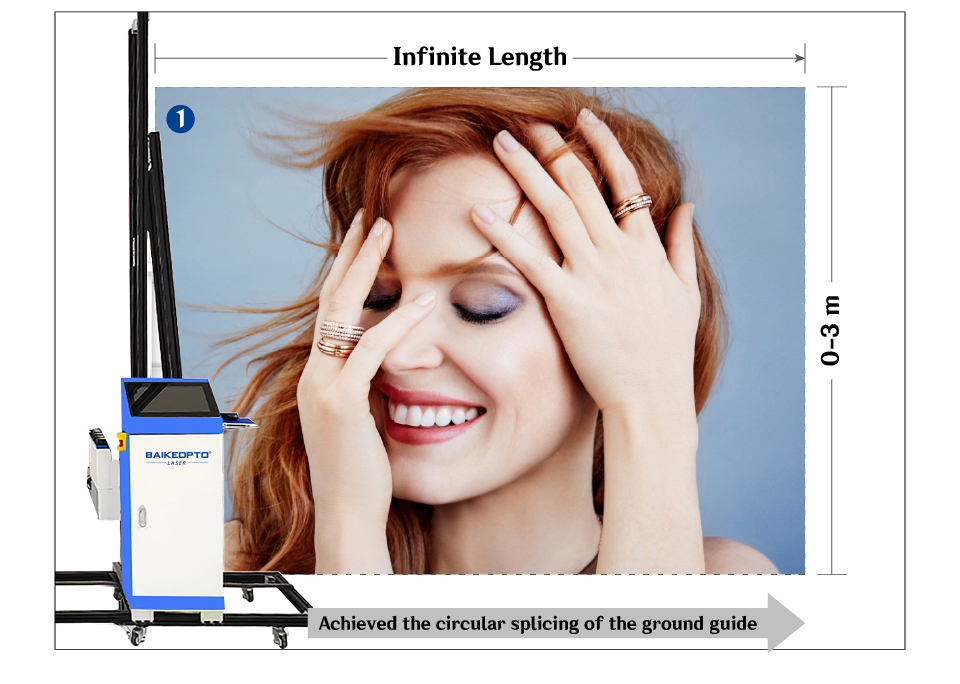
Task: Click the blue number 1 badge
Action: click(181, 119)
